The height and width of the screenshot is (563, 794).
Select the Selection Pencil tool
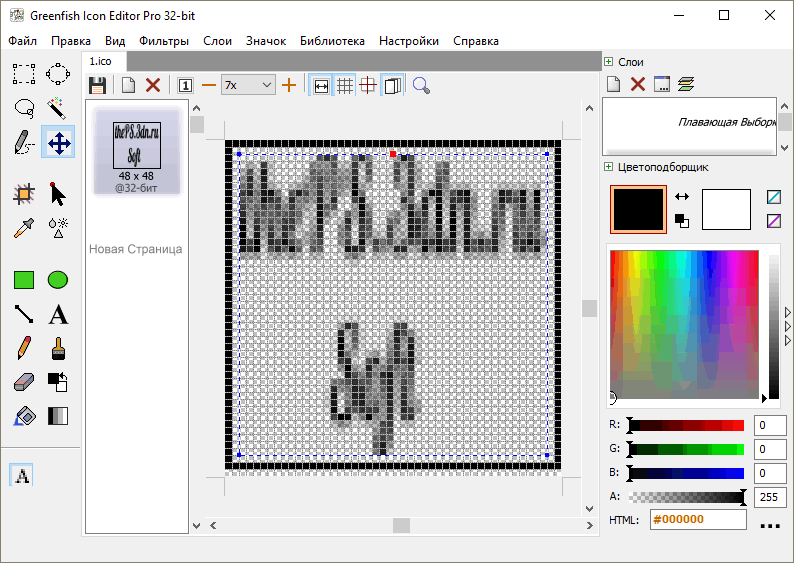tap(24, 142)
